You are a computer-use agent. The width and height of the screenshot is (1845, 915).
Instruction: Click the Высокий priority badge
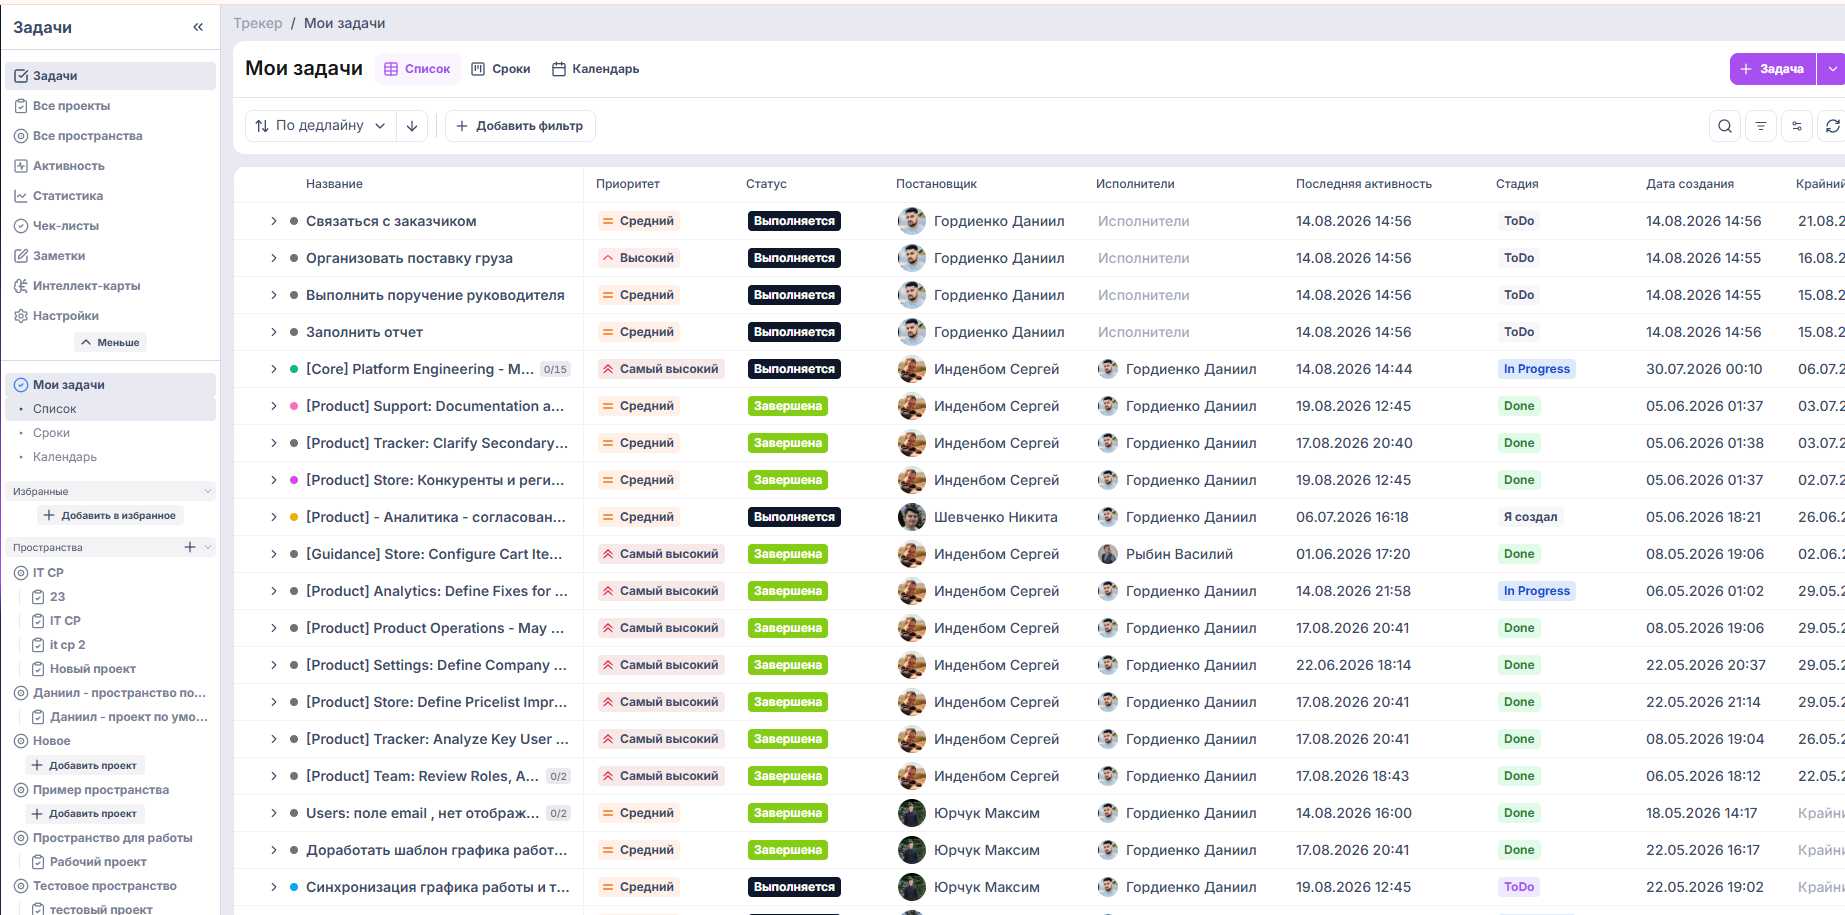(638, 258)
